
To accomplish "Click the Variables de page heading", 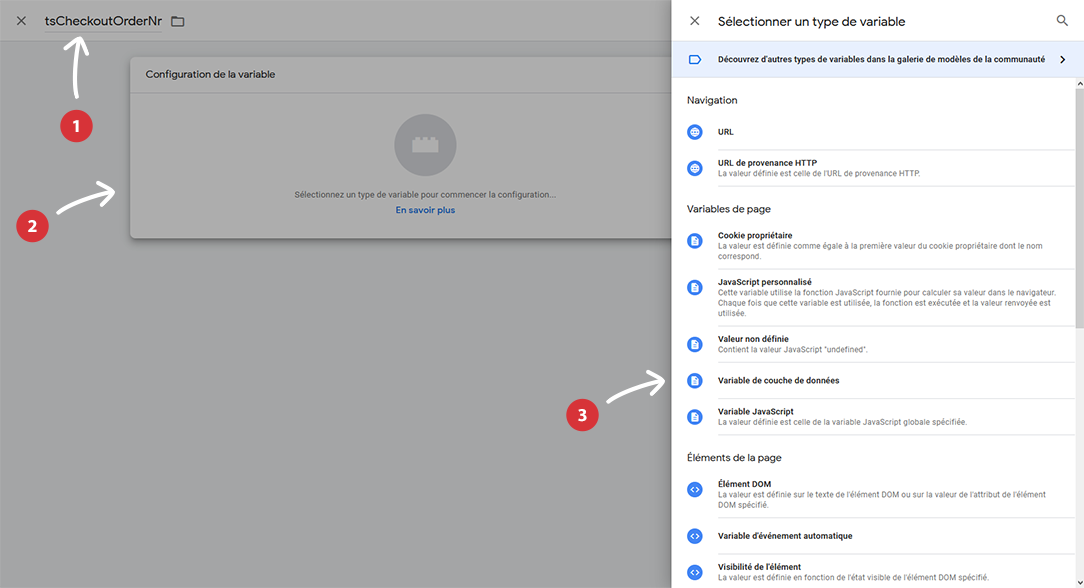I will point(729,209).
